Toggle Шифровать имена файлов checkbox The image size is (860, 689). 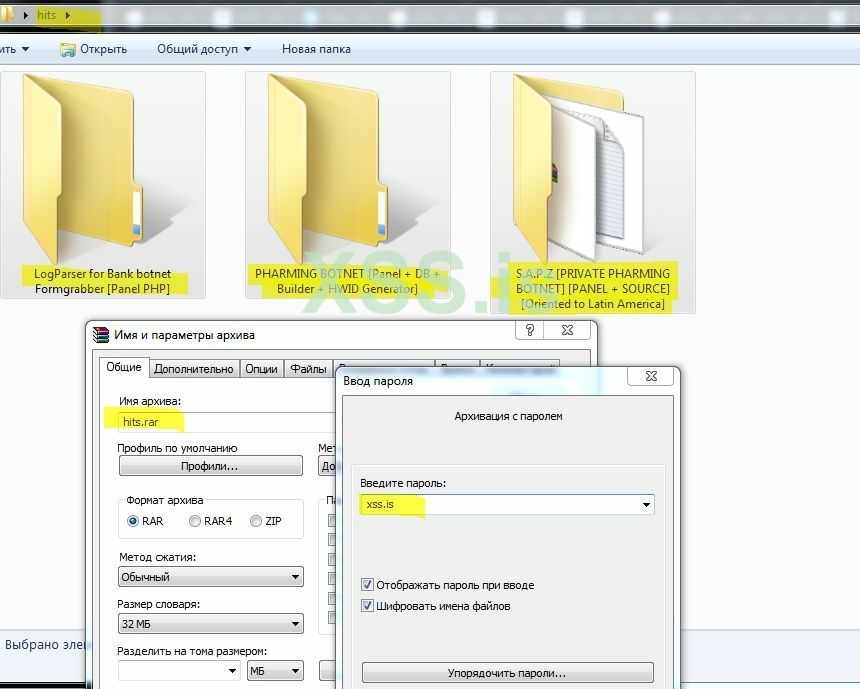[x=367, y=606]
